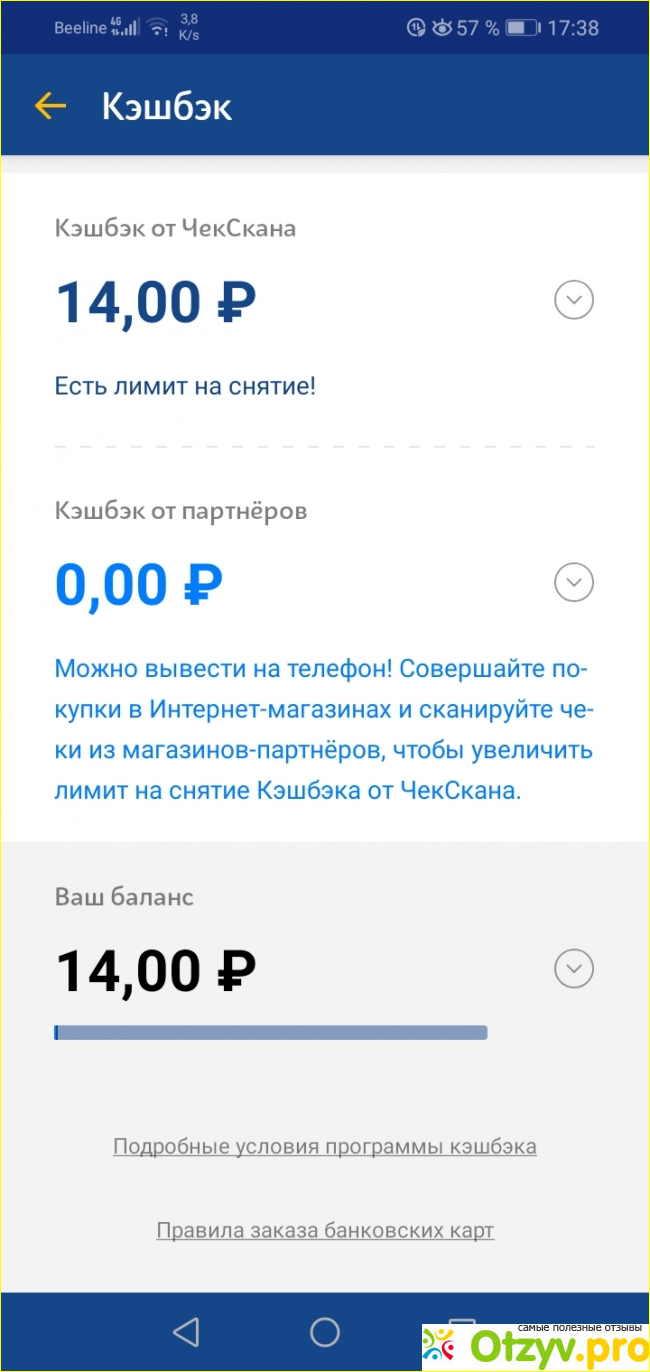Open Подробные условия программы кэшбэка link
The image size is (650, 1372).
[325, 1146]
